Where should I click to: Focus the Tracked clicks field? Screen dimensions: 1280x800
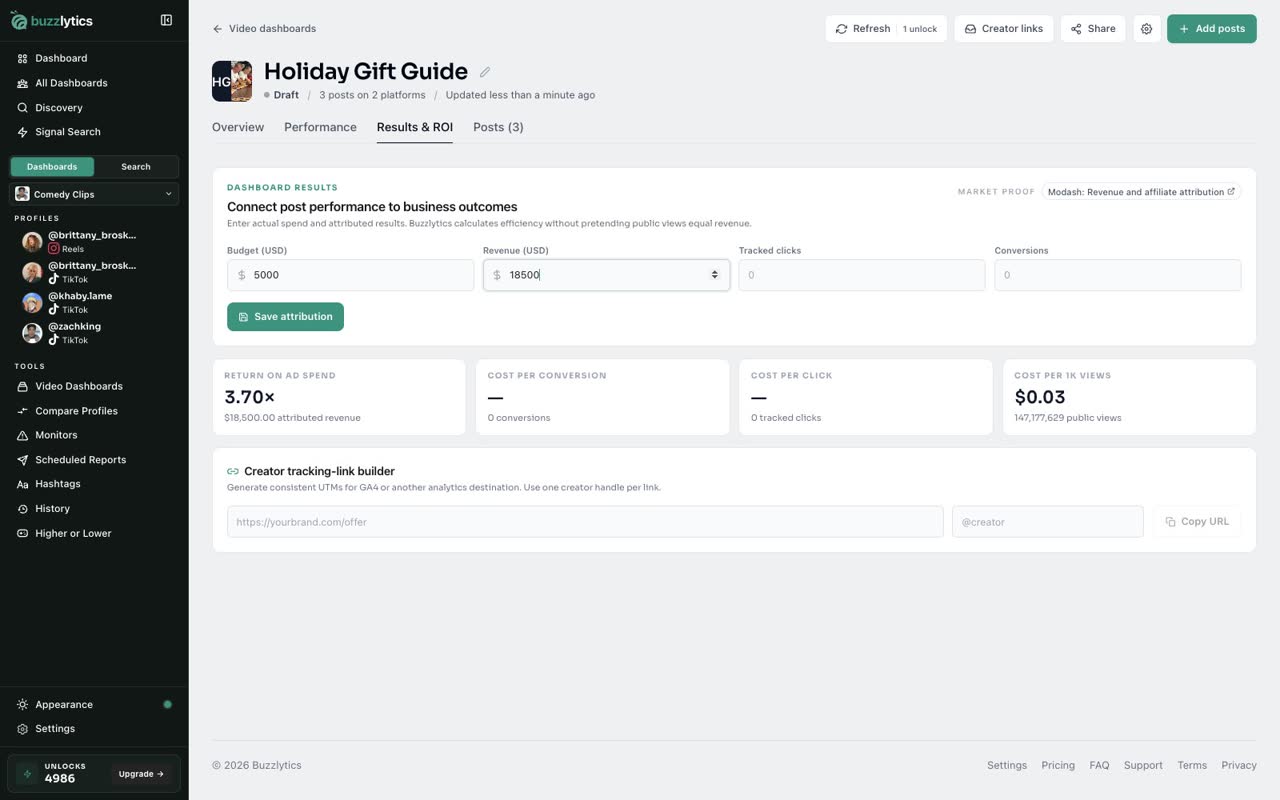(x=862, y=275)
